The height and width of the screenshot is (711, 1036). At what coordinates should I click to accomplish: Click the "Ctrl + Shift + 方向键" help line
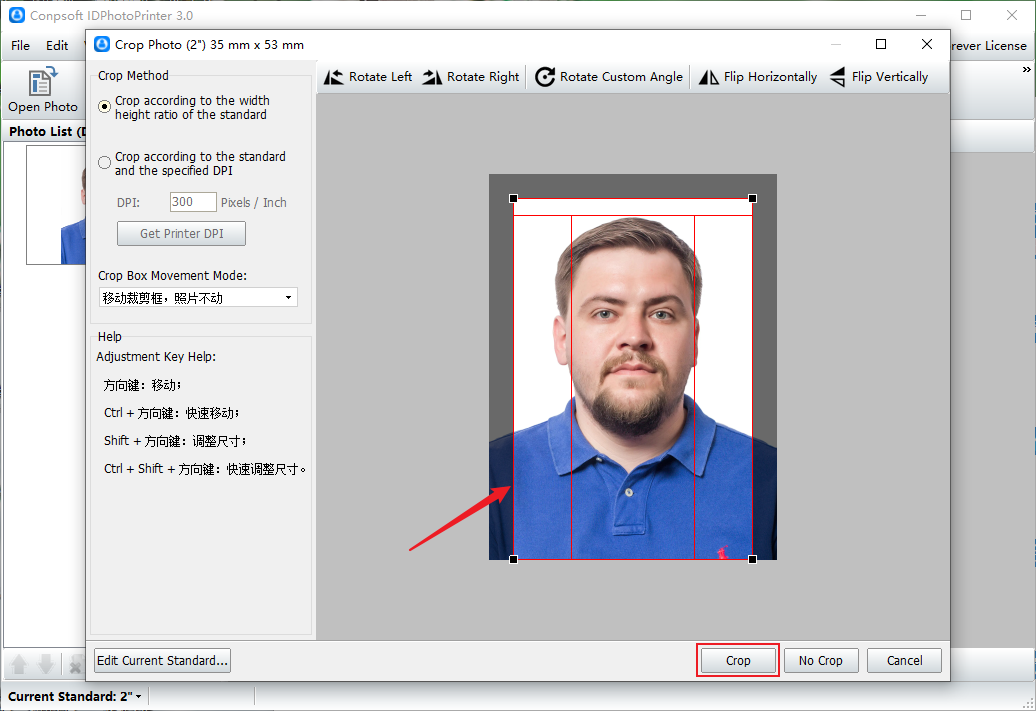click(205, 469)
